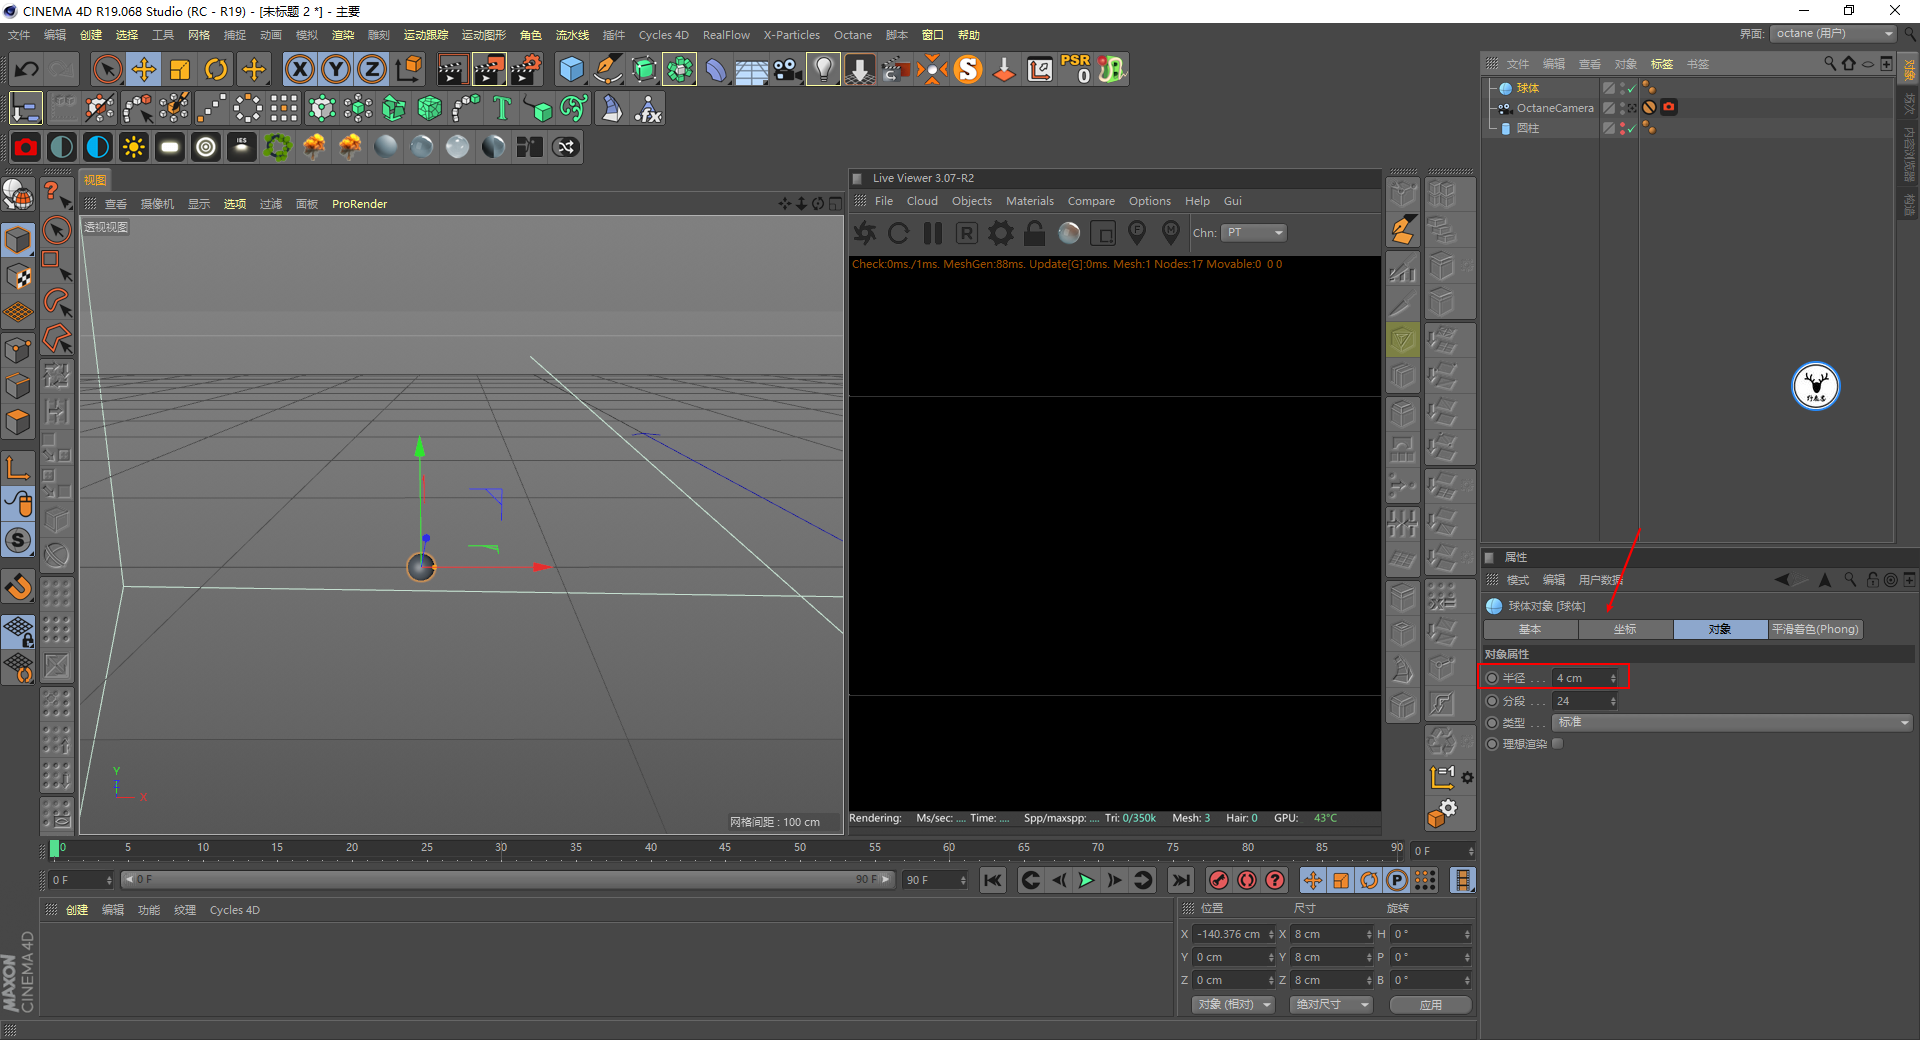
Task: Toggle the 理想渲染 checkbox
Action: tap(1557, 744)
